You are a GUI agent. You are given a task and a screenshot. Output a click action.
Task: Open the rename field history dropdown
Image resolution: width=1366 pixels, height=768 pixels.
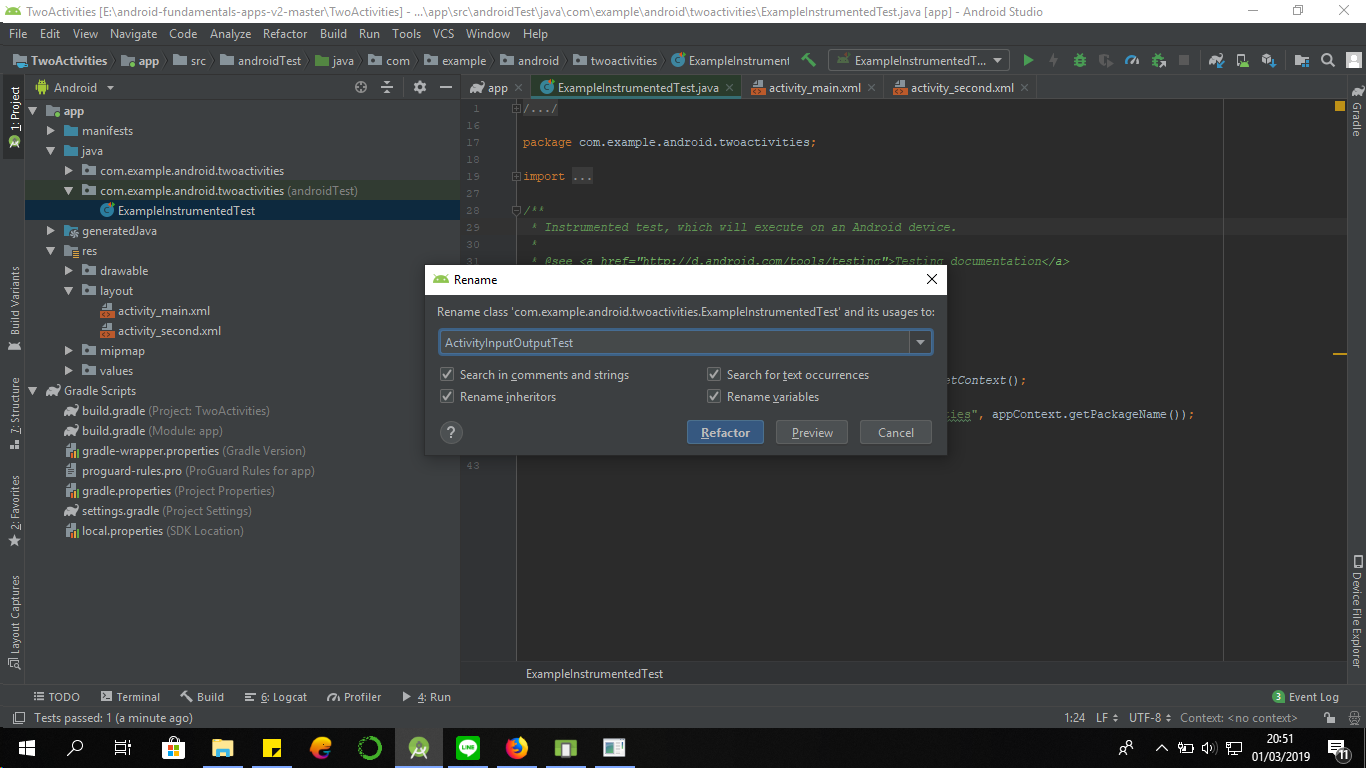point(920,342)
